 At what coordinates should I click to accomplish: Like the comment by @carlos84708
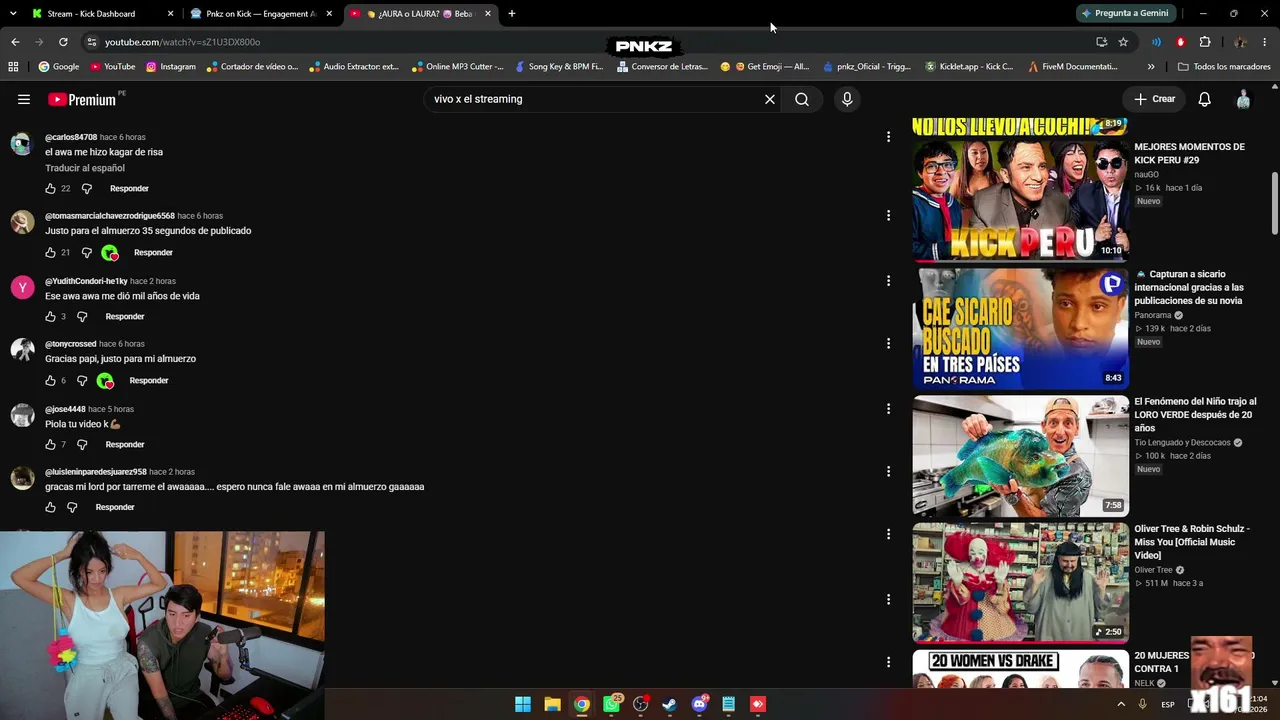[x=50, y=188]
